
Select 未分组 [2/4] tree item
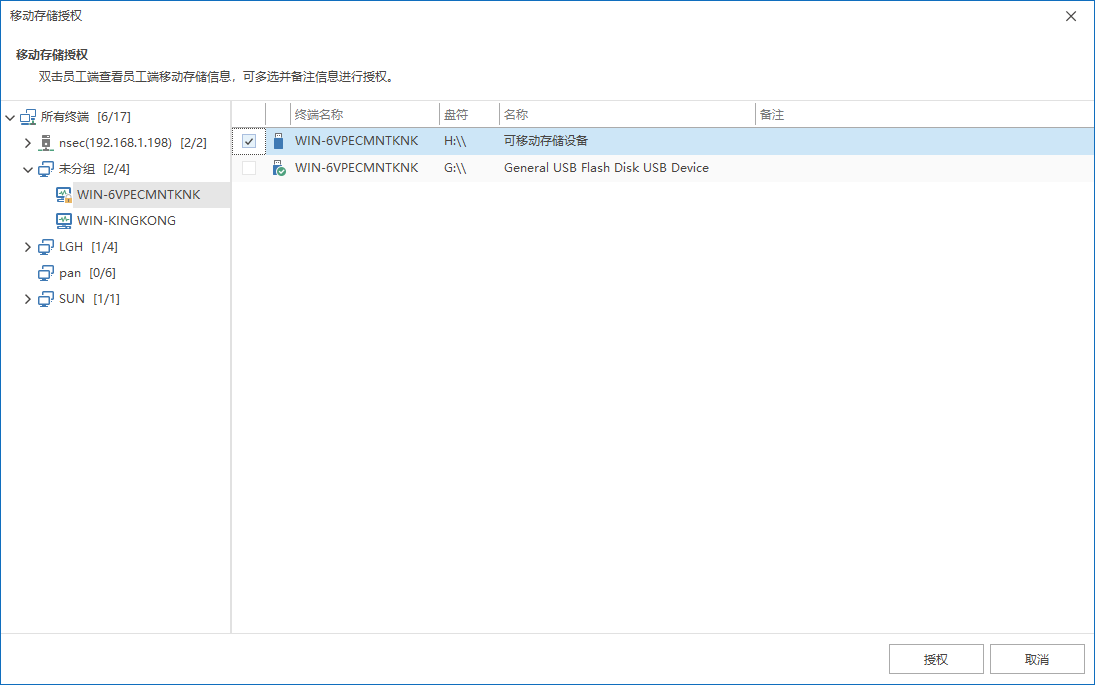tap(94, 168)
